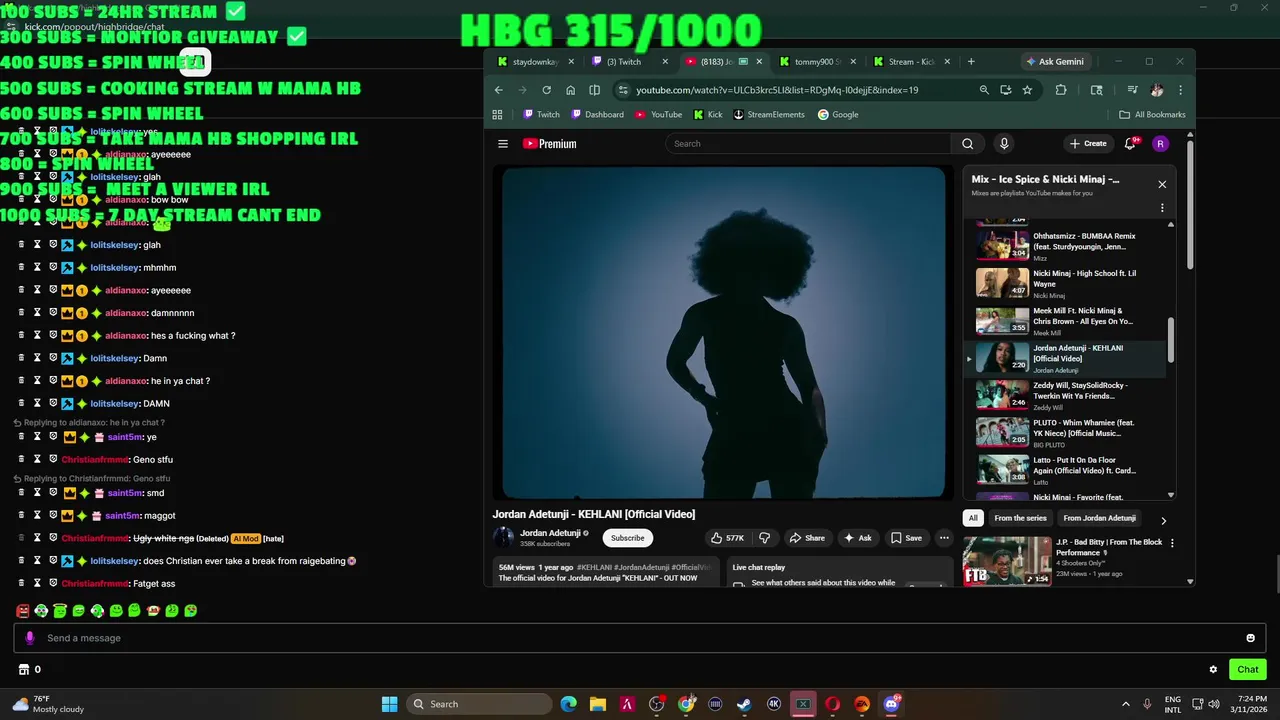This screenshot has width=1280, height=720.
Task: Open the Dashboard bookmark
Action: (x=596, y=115)
